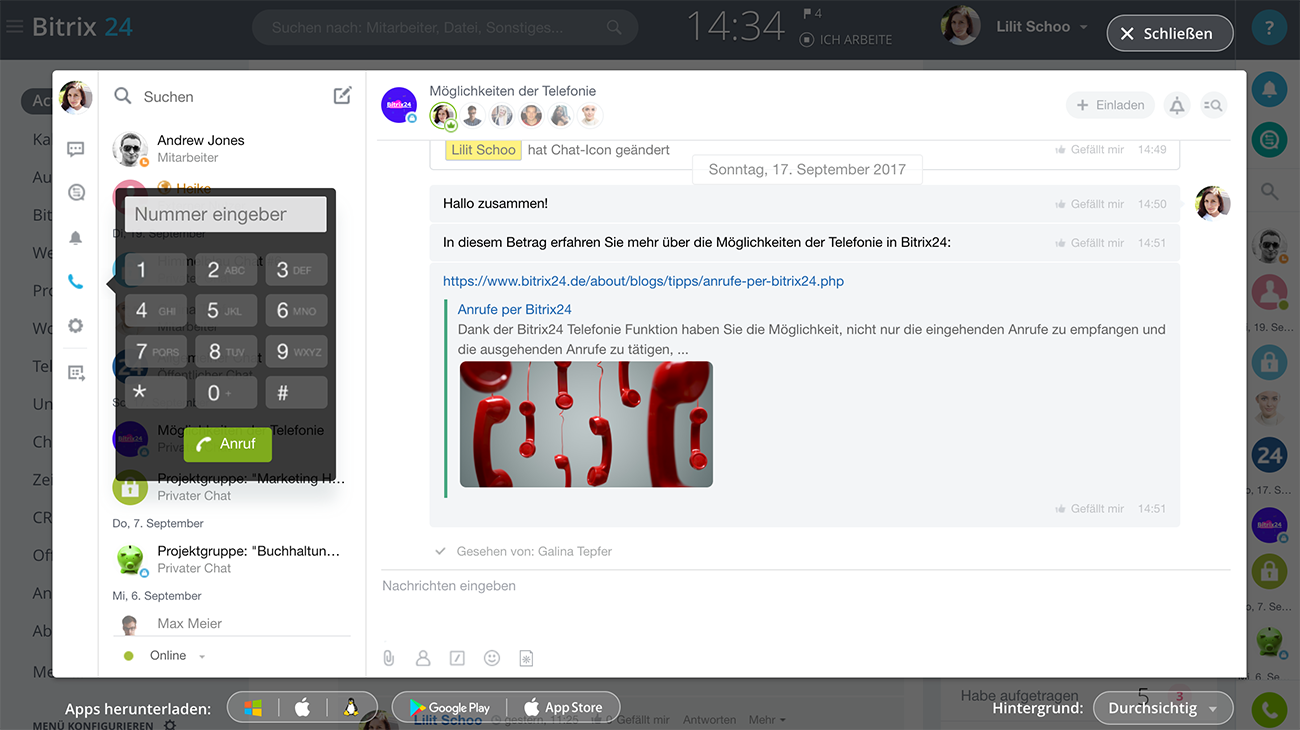Click the green phone button bottom right

[x=1269, y=710]
